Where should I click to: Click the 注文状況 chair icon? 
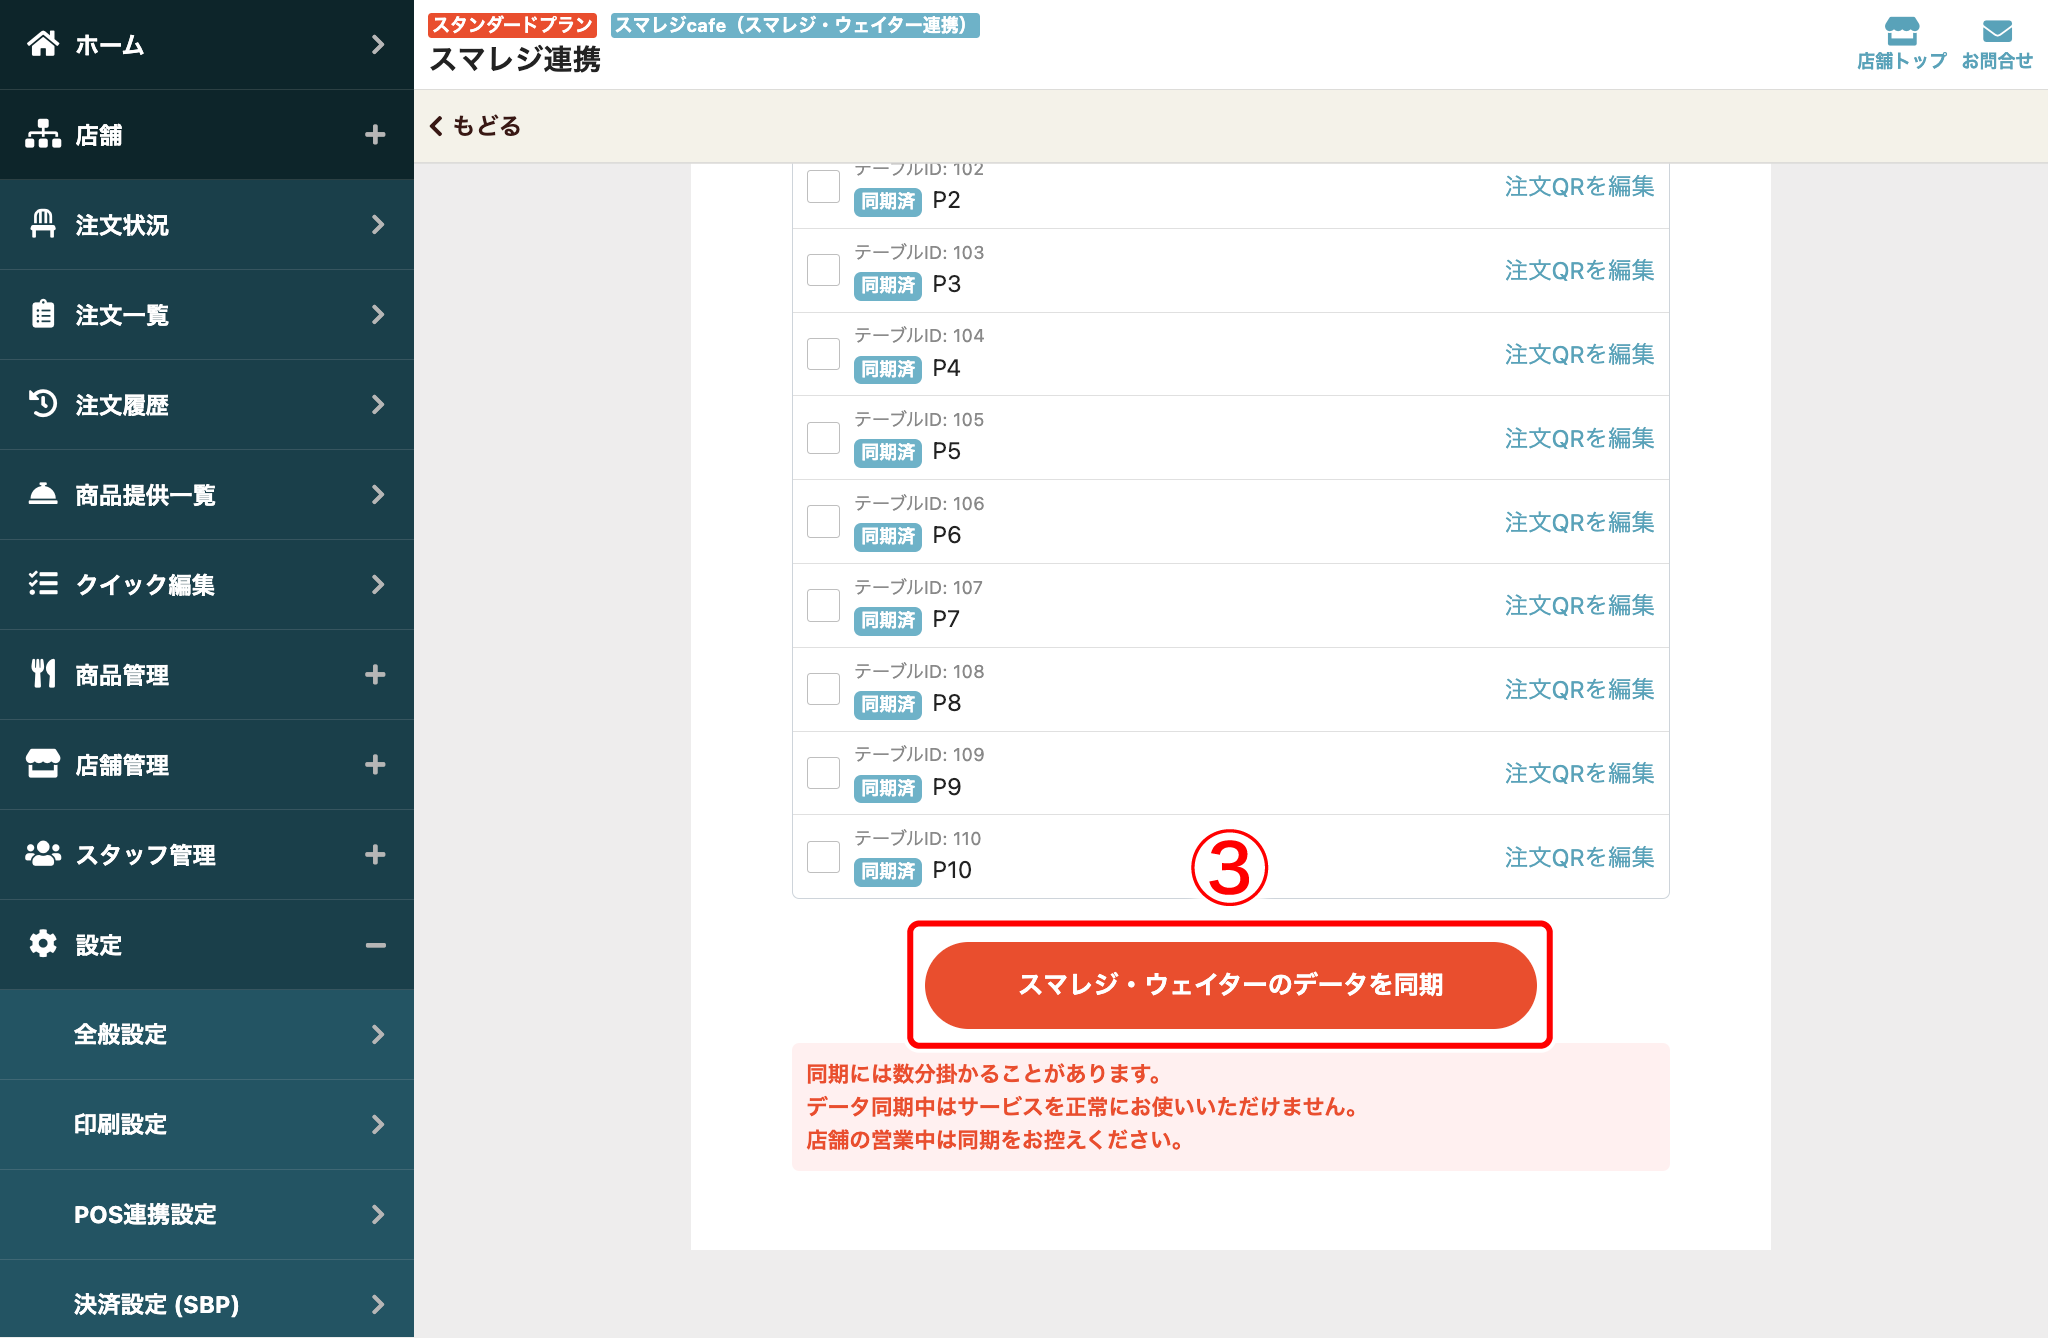[x=43, y=224]
